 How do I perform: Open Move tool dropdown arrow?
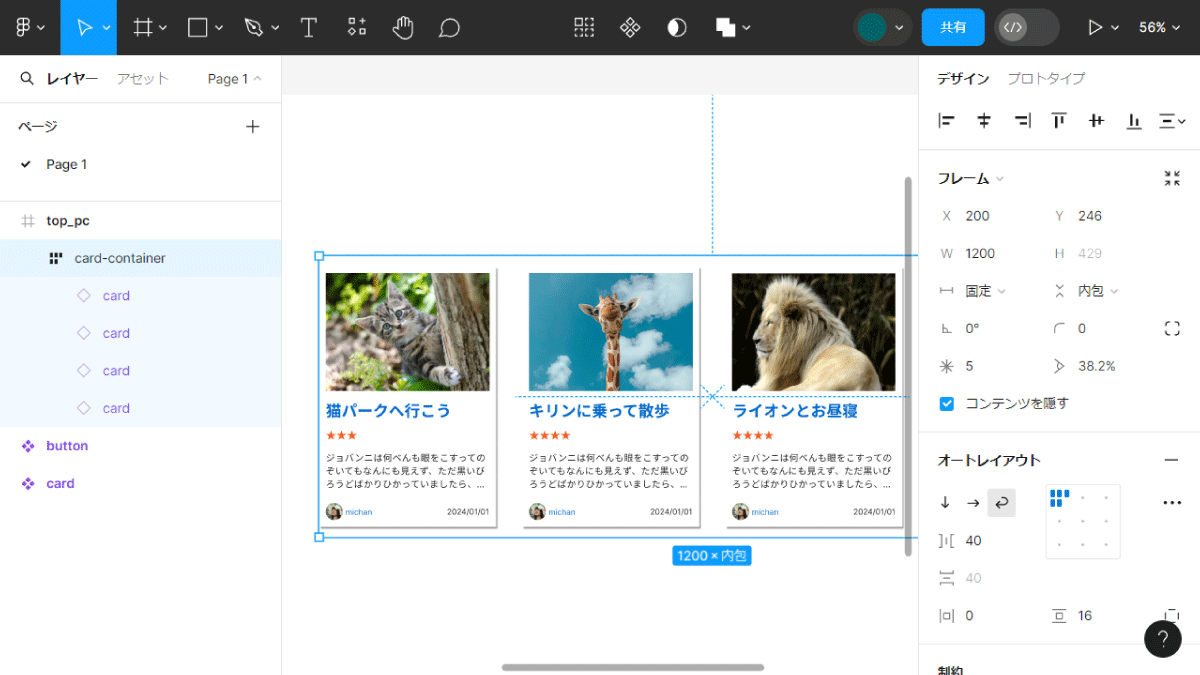click(x=106, y=28)
